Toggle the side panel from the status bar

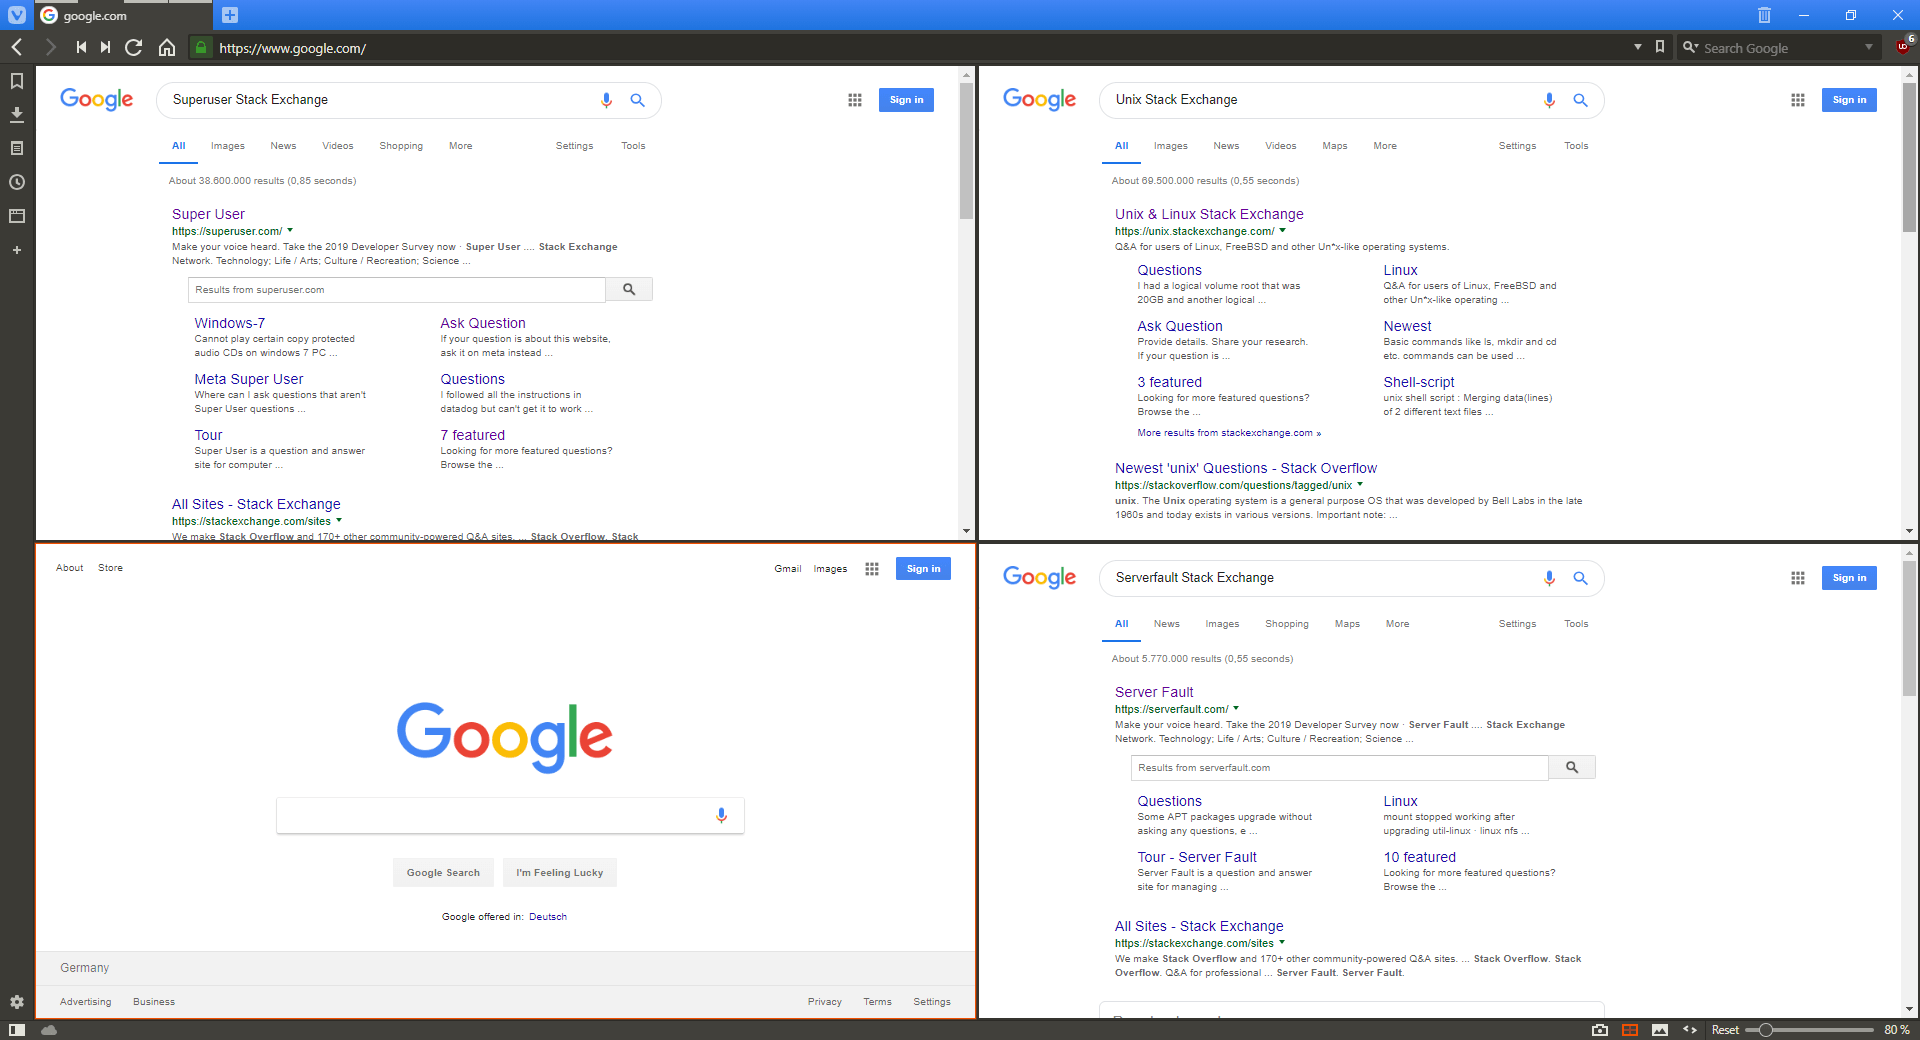[x=18, y=1030]
